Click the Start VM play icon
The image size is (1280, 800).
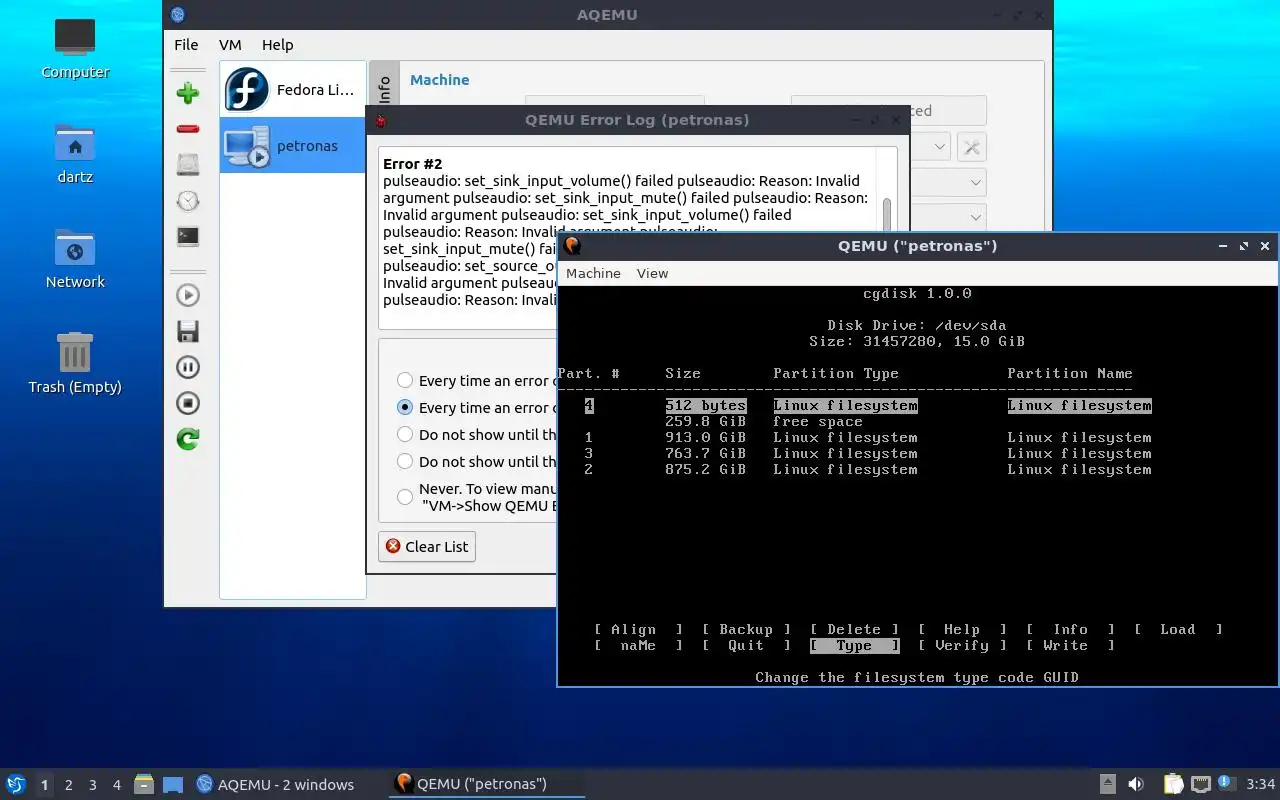[188, 295]
